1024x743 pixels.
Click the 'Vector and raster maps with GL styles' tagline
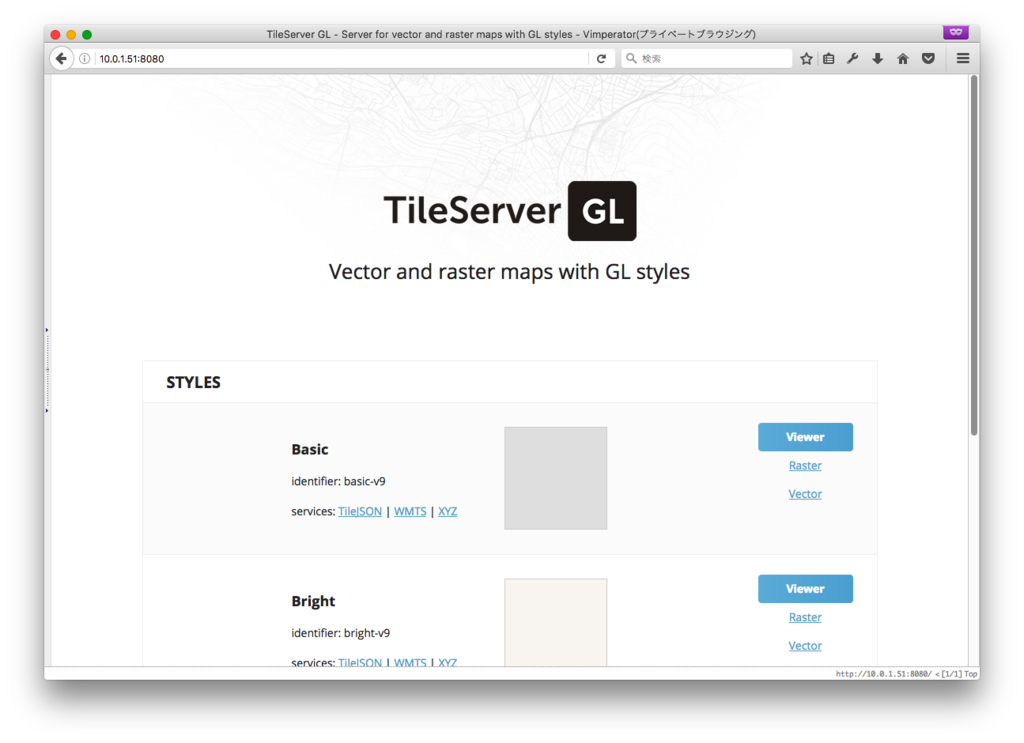(509, 272)
